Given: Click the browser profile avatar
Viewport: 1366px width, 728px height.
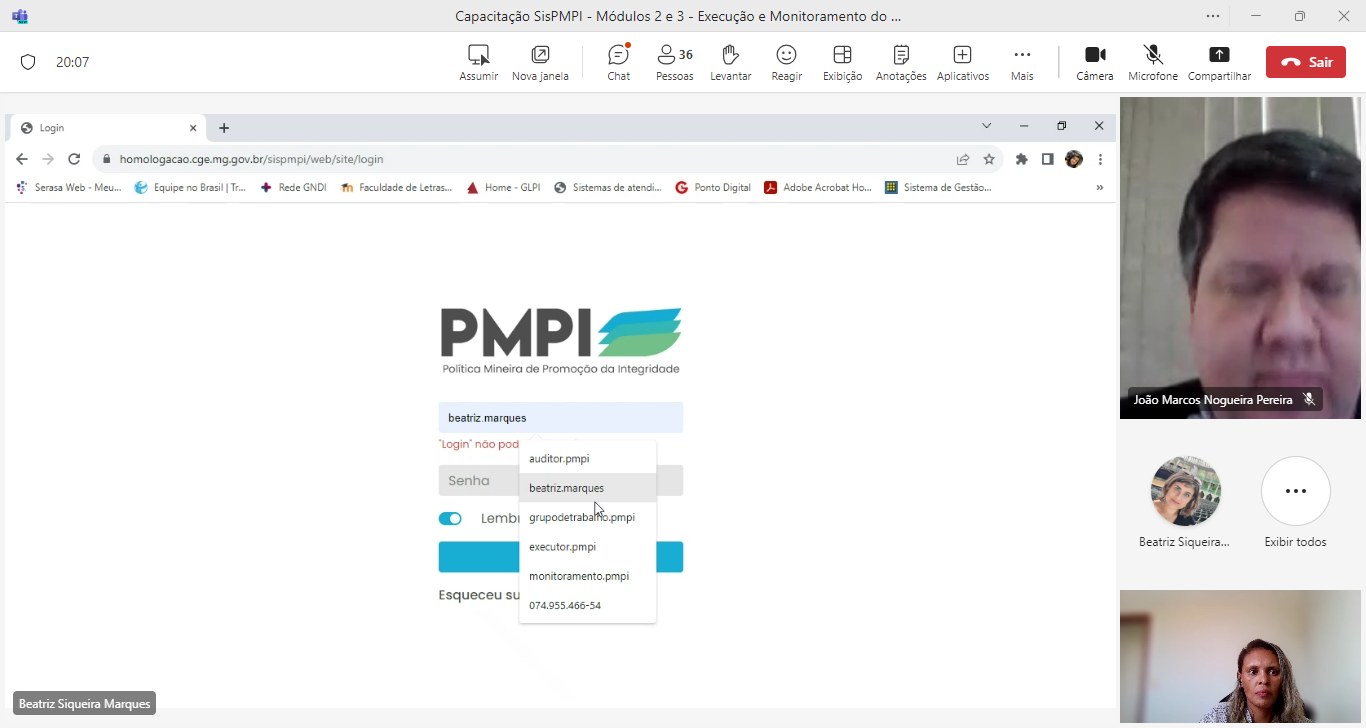Looking at the screenshot, I should (1074, 159).
